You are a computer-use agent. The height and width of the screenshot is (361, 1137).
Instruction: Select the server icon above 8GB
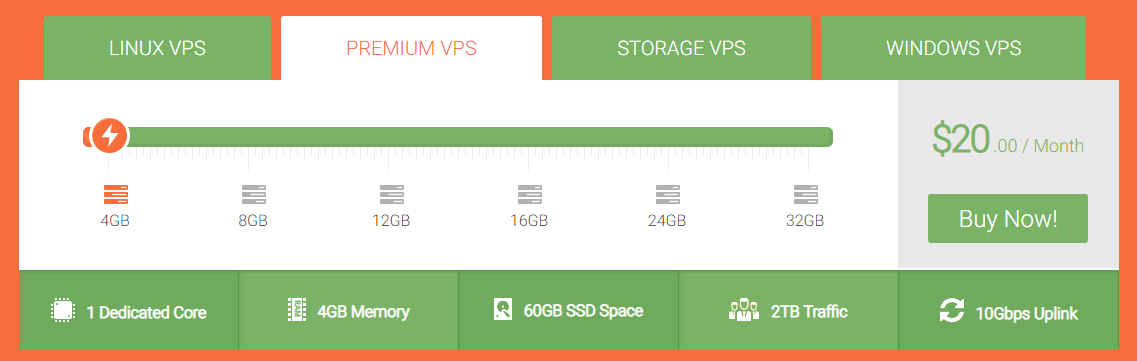[253, 194]
